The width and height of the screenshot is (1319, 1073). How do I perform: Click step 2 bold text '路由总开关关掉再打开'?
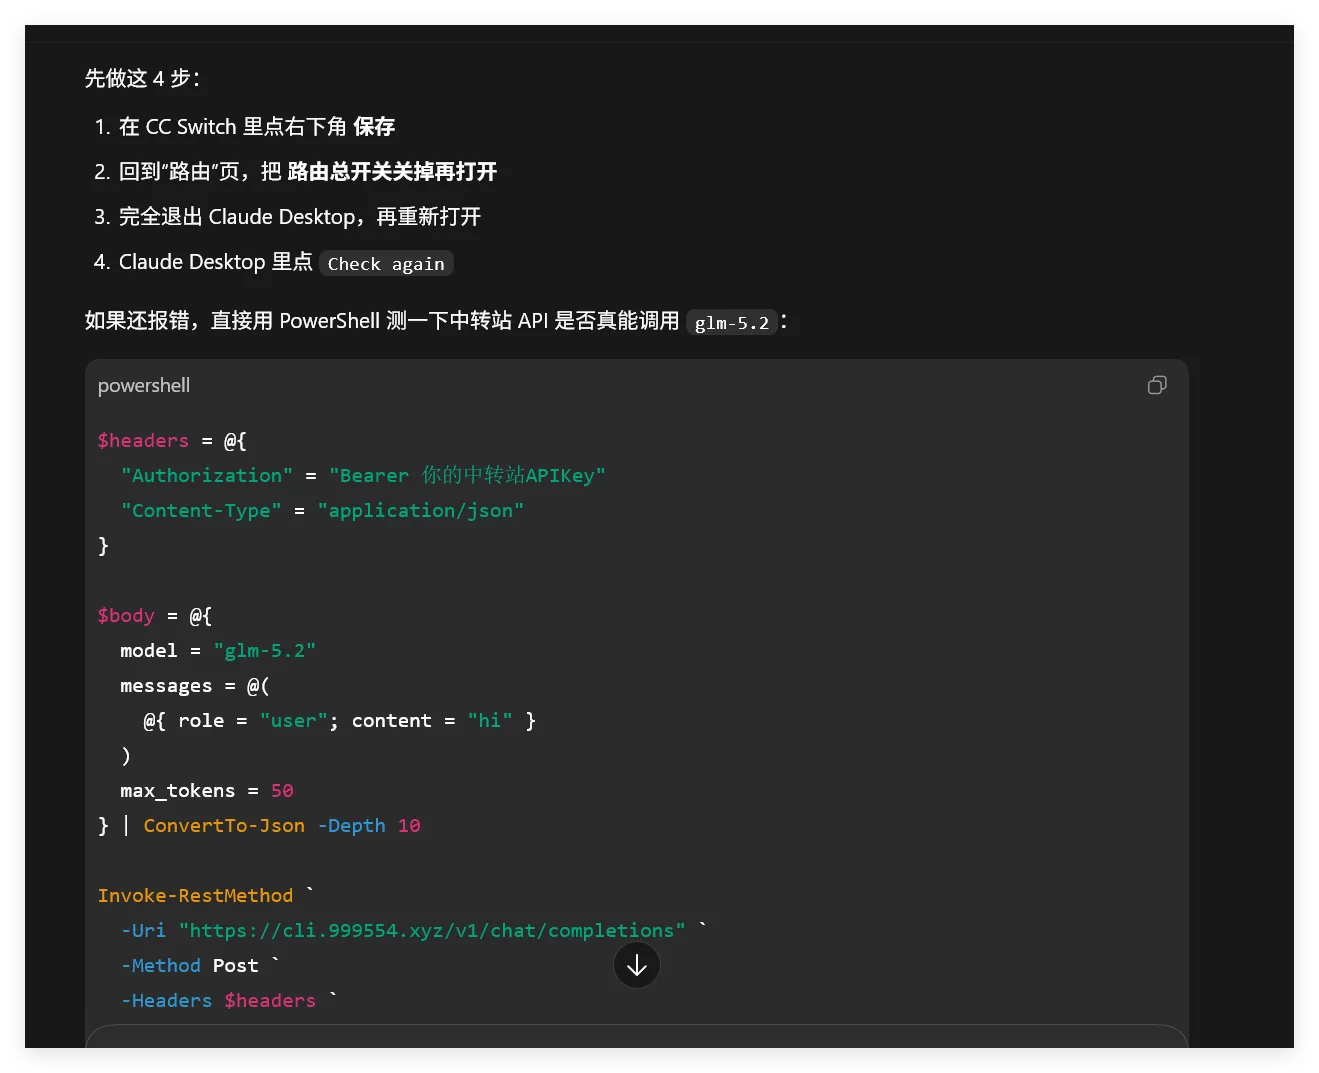point(392,171)
